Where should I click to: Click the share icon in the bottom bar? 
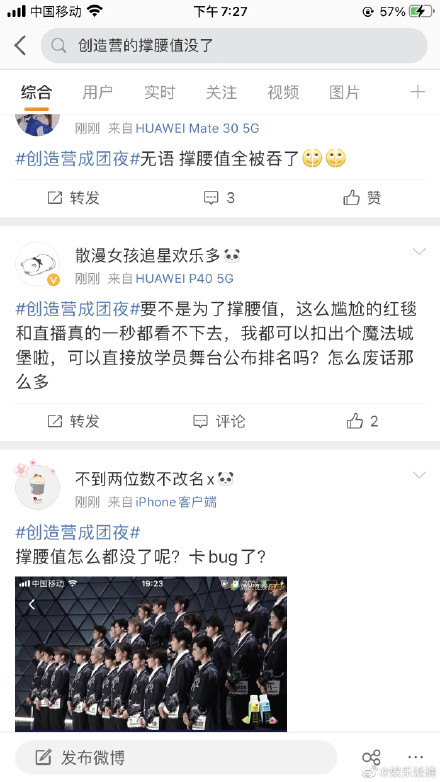(371, 758)
